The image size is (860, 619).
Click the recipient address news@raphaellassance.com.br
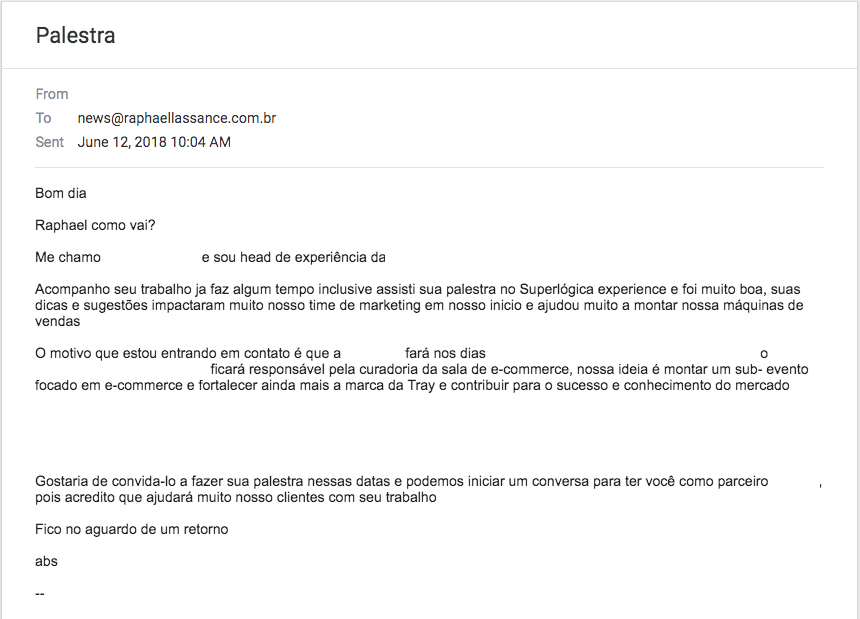tap(177, 118)
